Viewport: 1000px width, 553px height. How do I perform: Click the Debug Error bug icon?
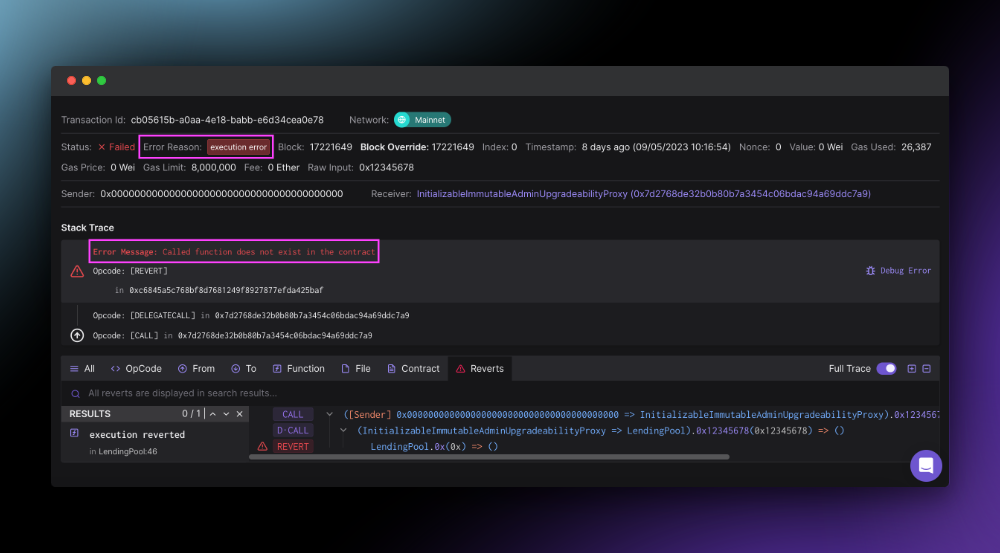(x=871, y=271)
